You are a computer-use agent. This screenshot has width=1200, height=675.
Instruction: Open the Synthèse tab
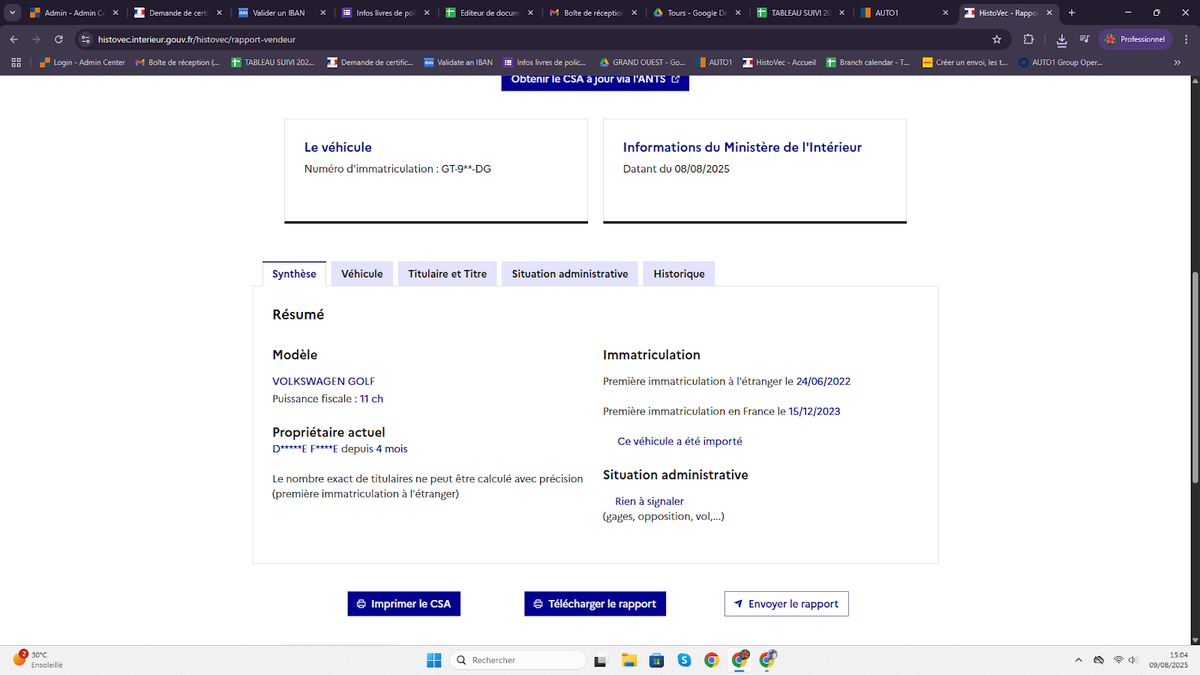tap(294, 274)
